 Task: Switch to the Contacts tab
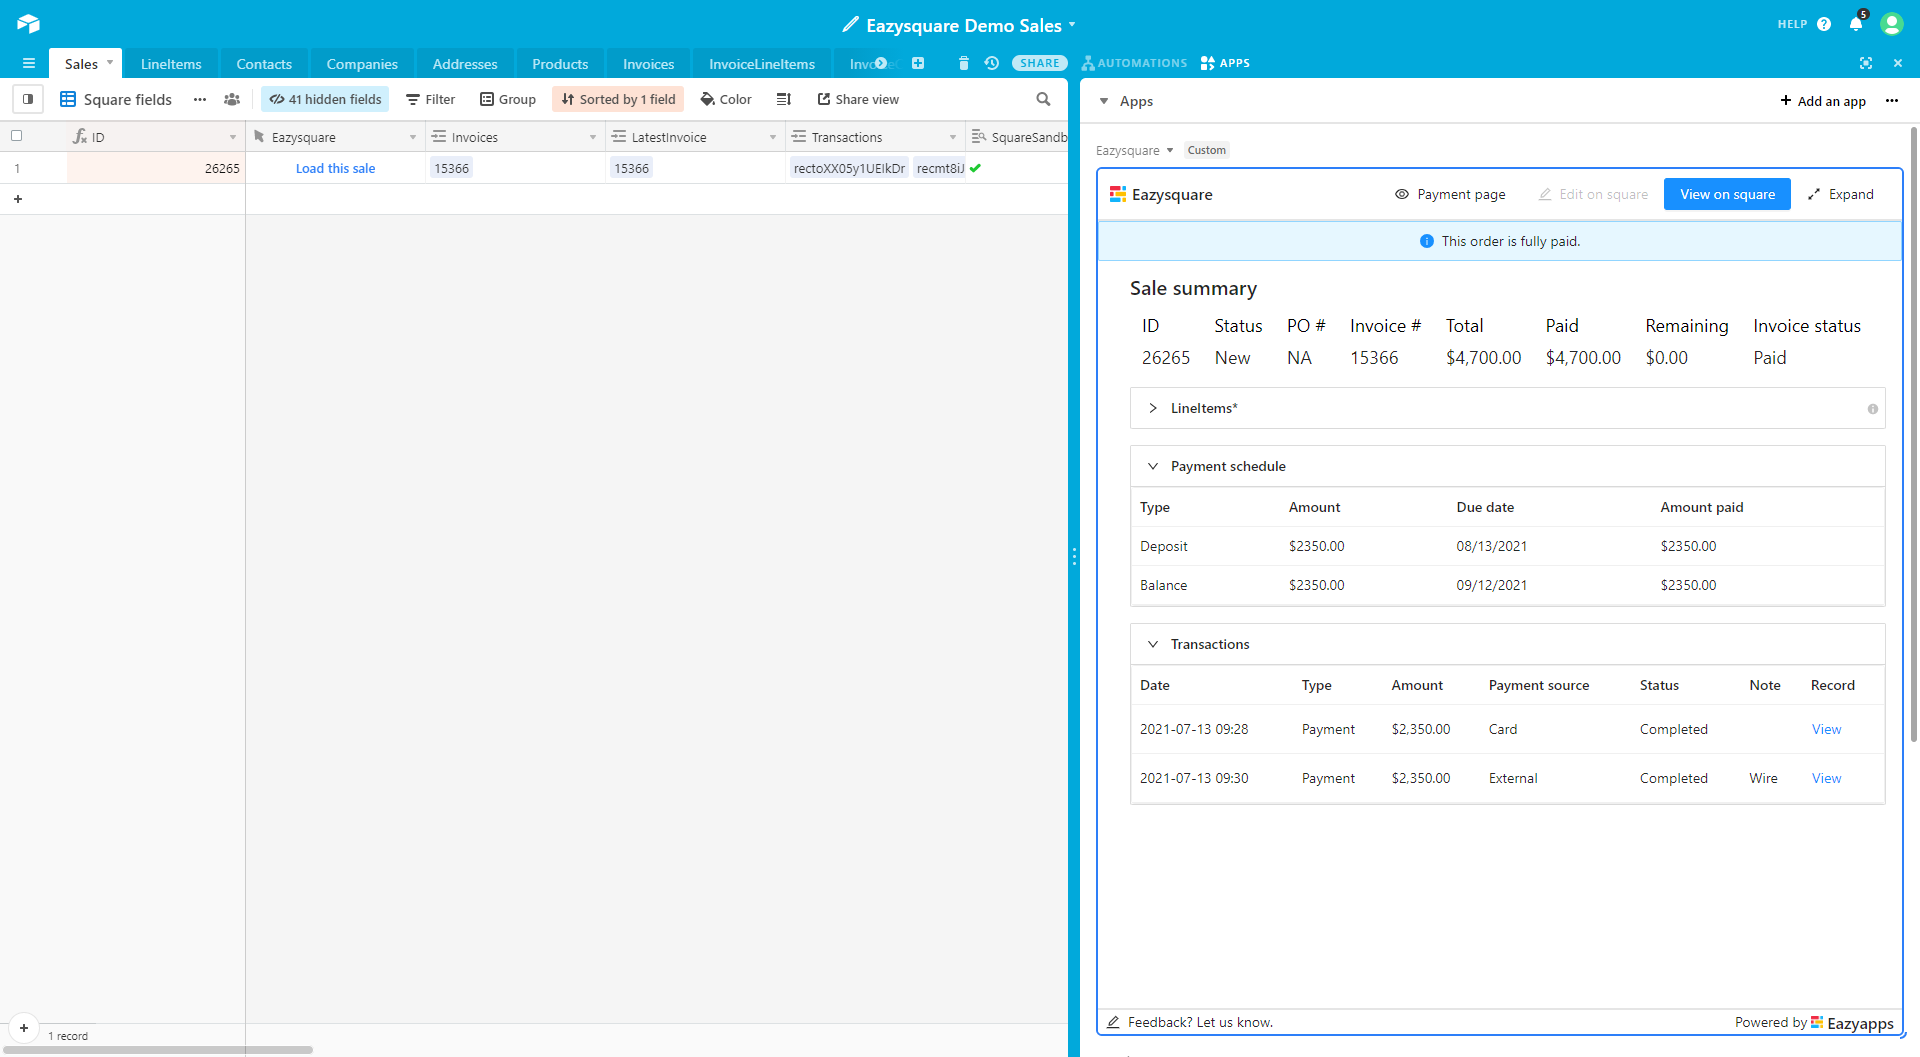tap(264, 64)
